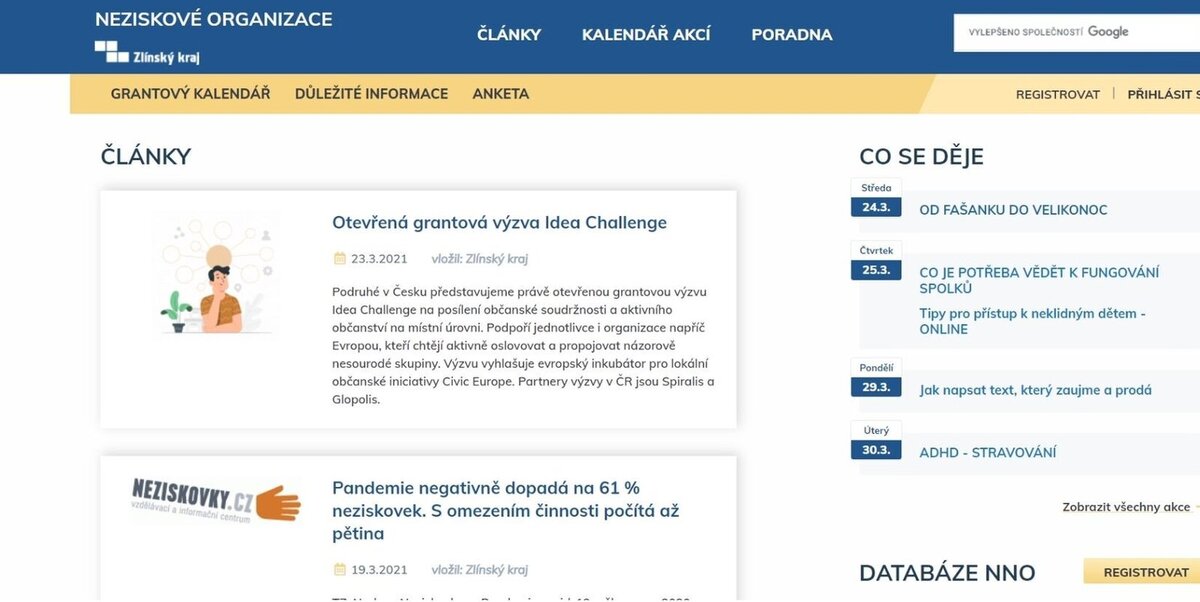The width and height of the screenshot is (1200, 602).
Task: Click the yellow REGISTROVAT button near Databáze NNO
Action: pyautogui.click(x=1144, y=572)
